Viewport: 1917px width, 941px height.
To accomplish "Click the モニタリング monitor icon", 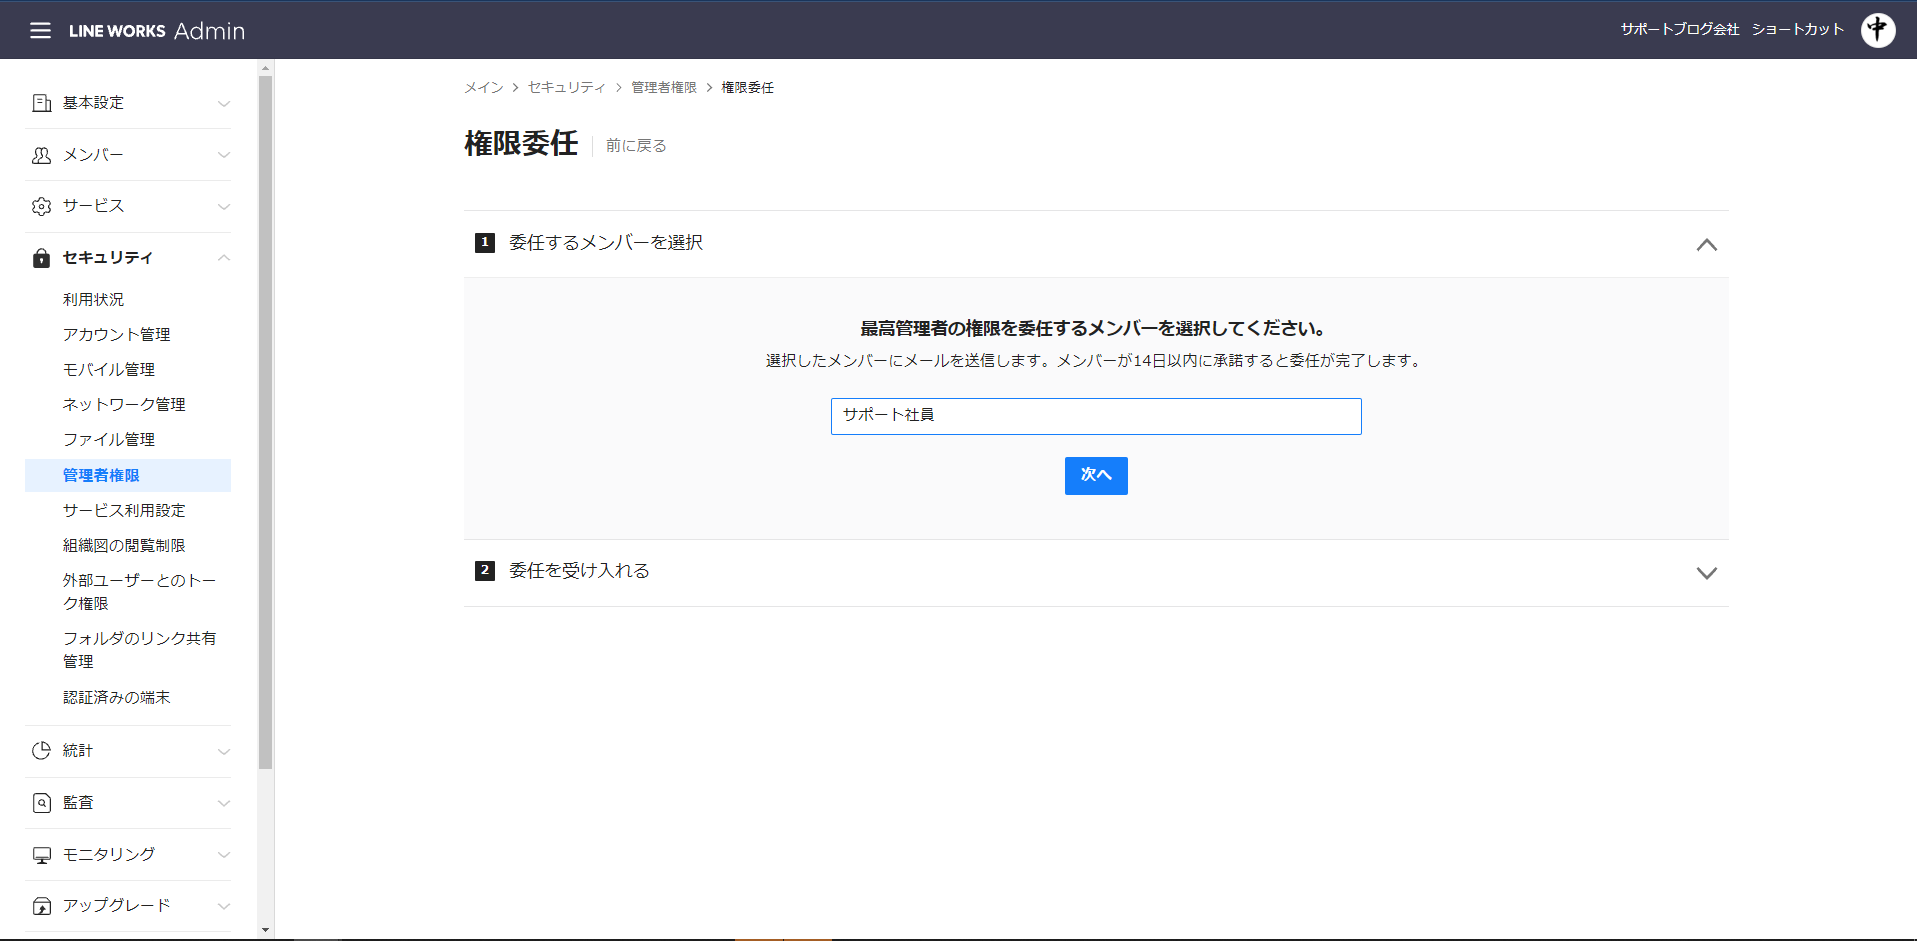I will (41, 855).
